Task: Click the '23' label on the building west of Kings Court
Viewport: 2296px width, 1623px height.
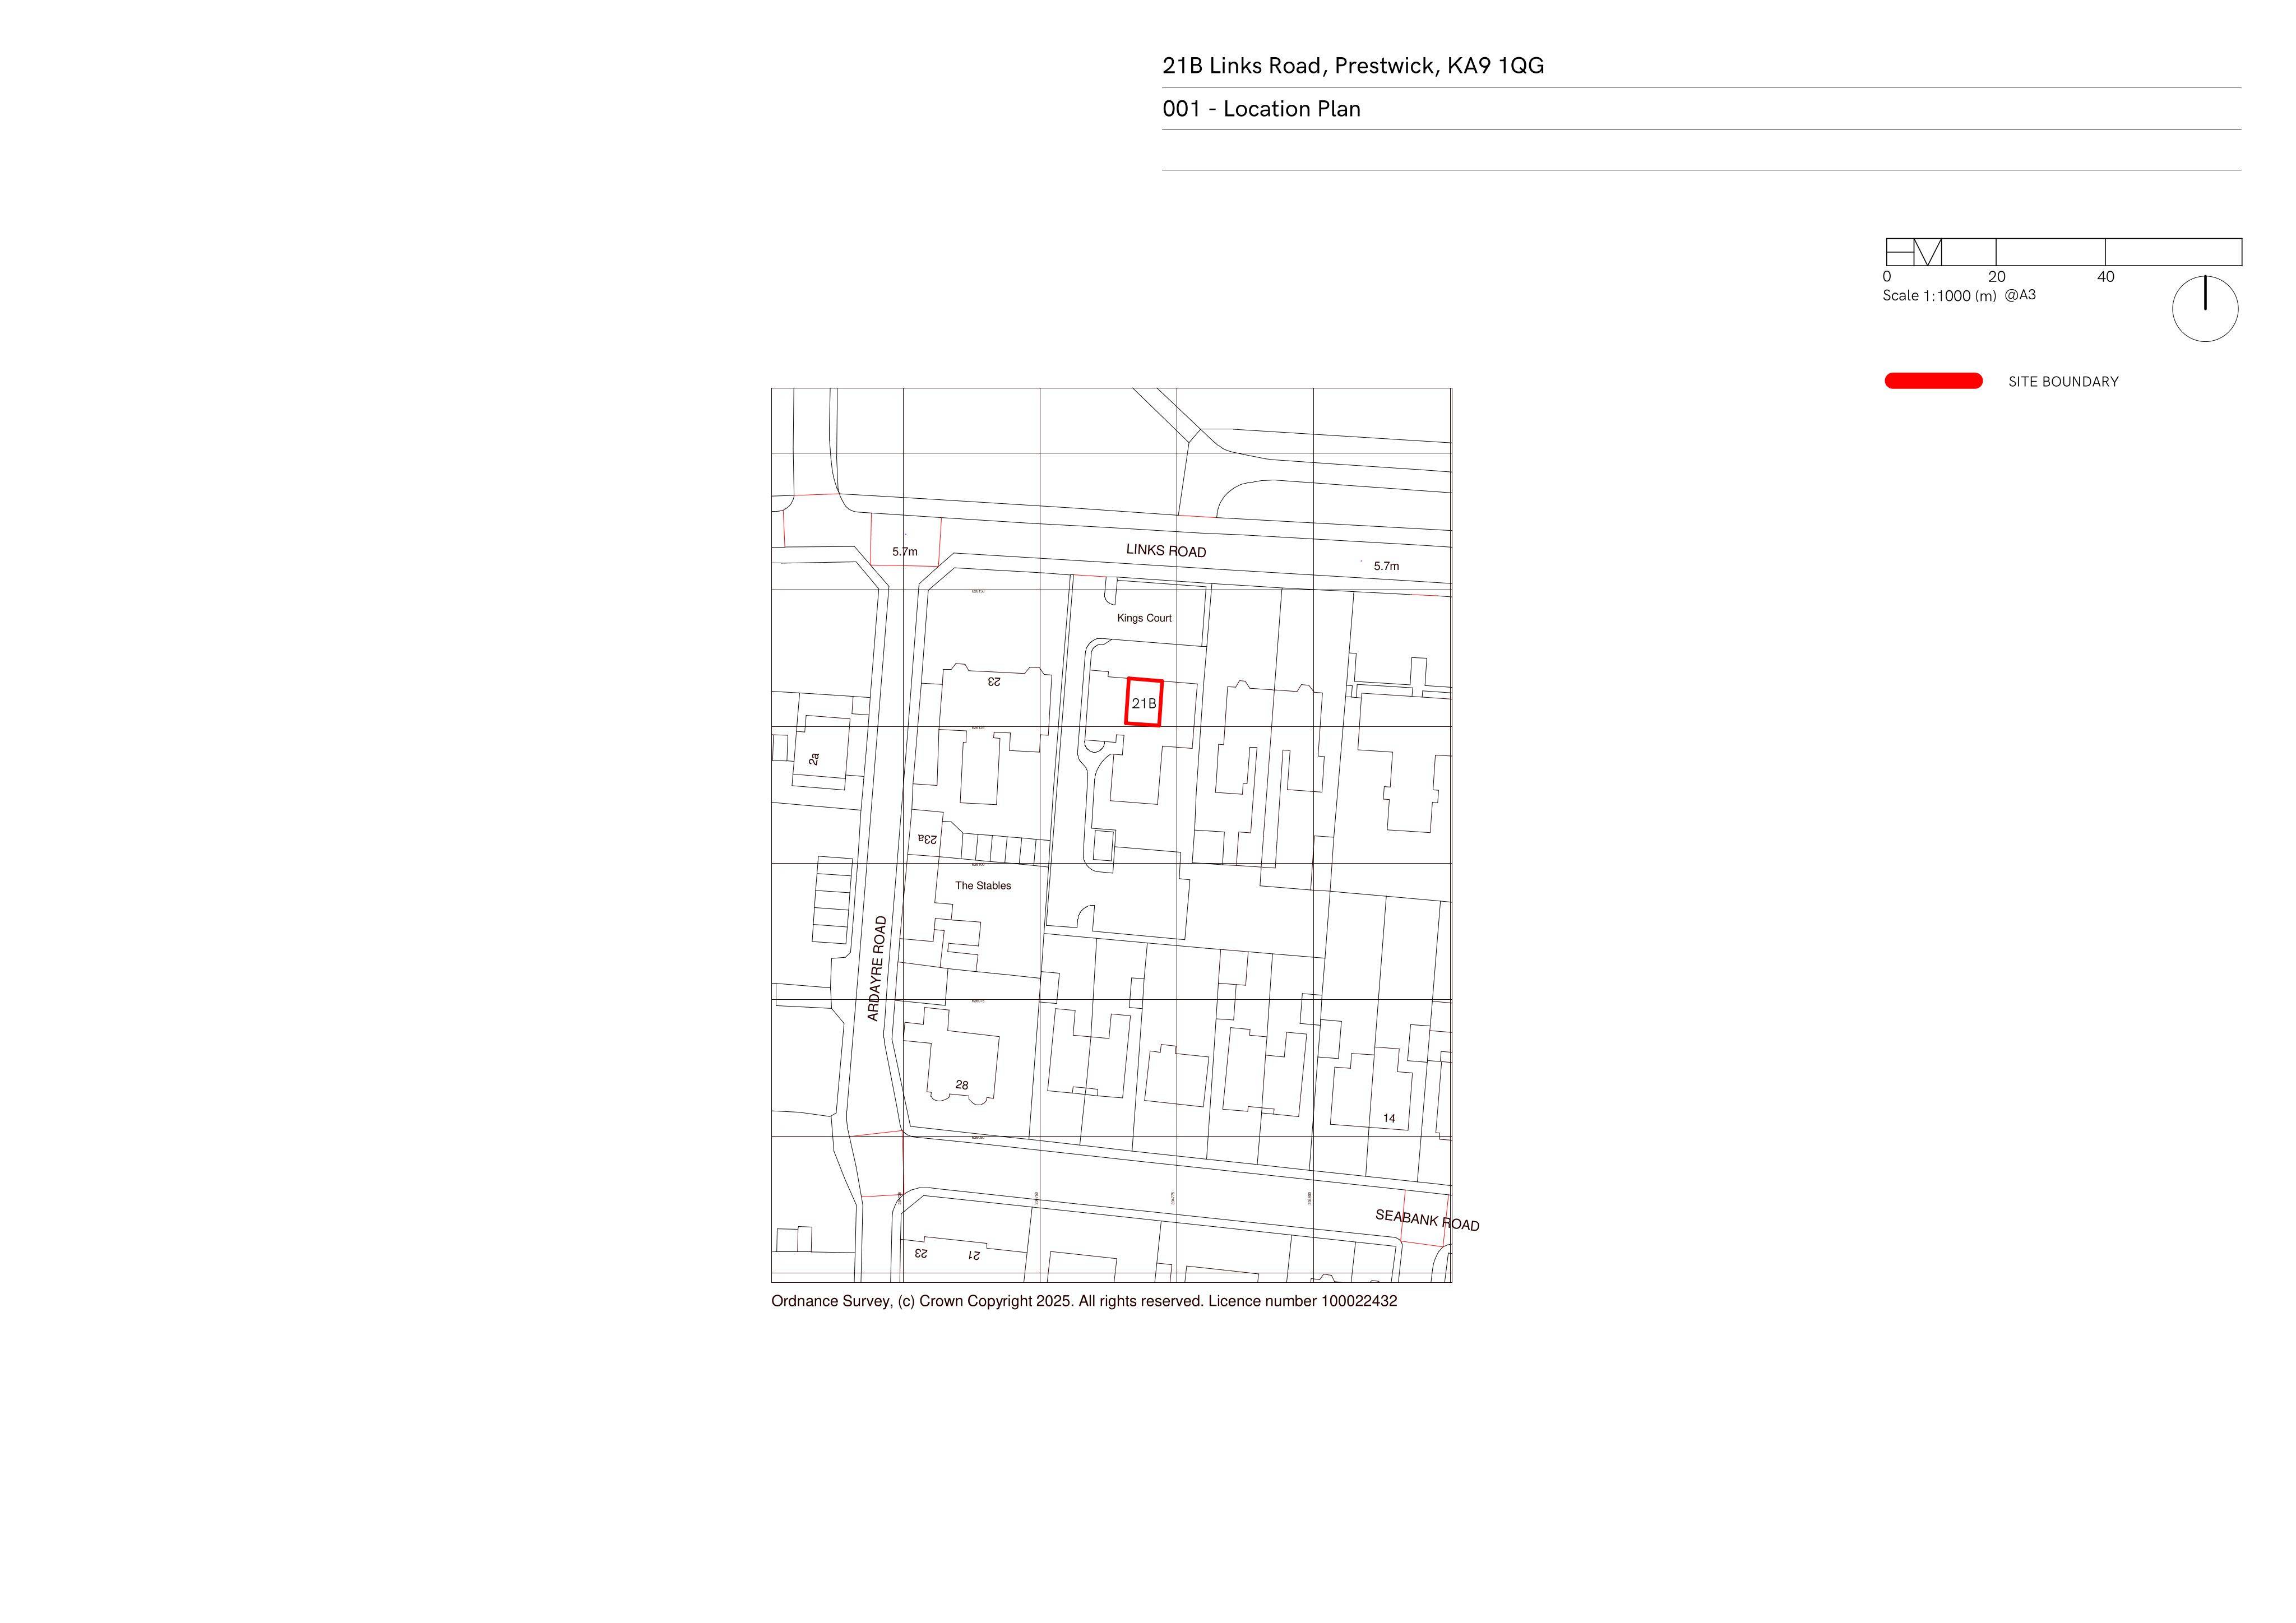Action: pos(994,682)
